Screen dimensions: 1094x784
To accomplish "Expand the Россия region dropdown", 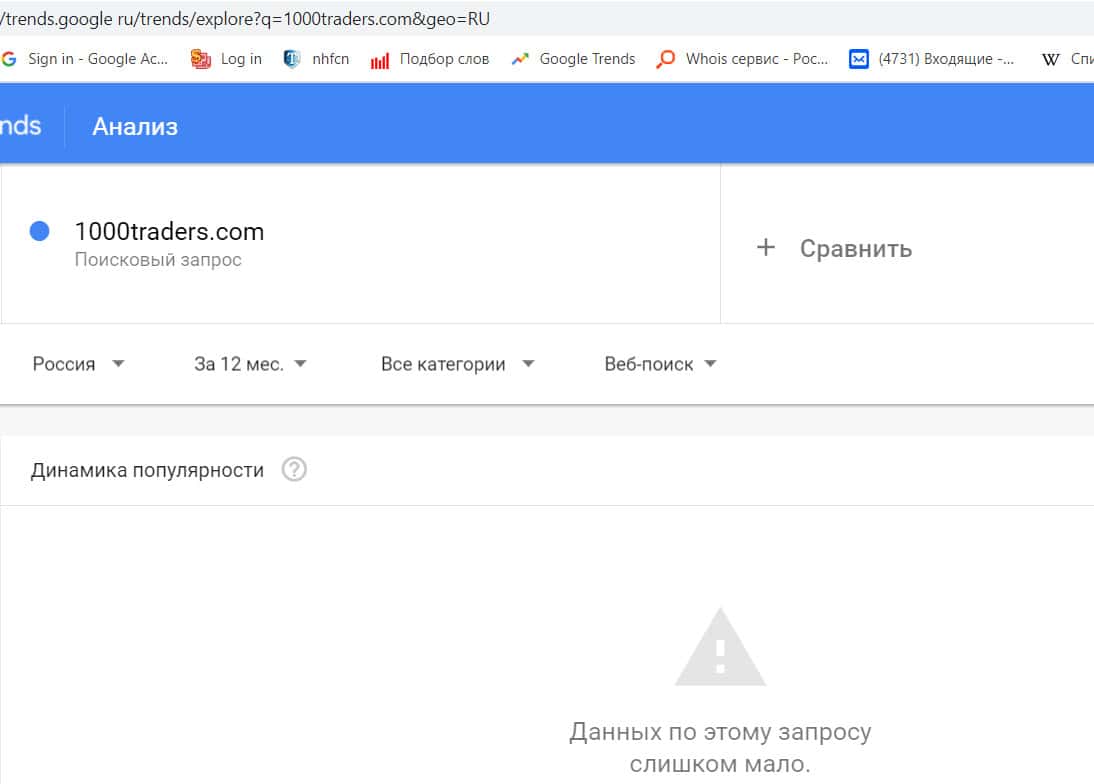I will pyautogui.click(x=79, y=364).
